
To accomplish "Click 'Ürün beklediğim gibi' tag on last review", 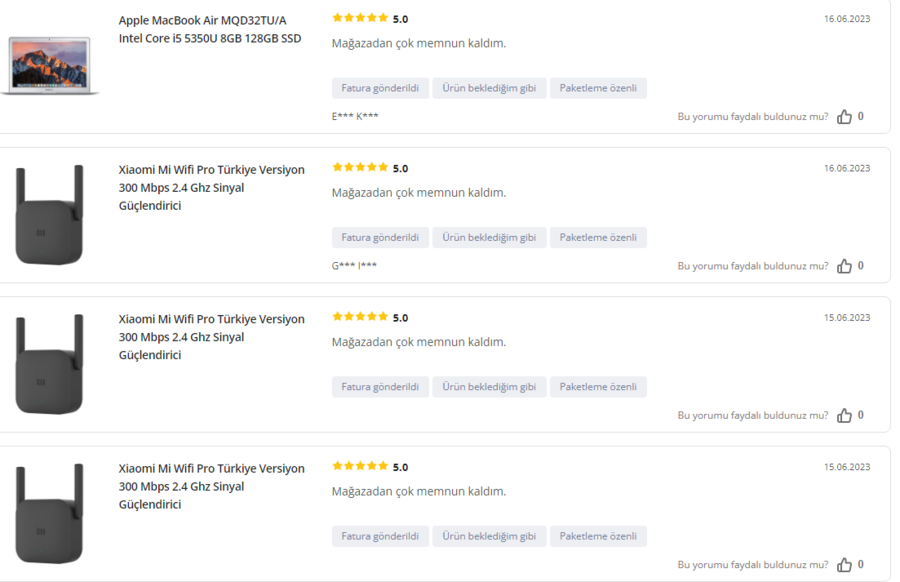I will (x=489, y=536).
